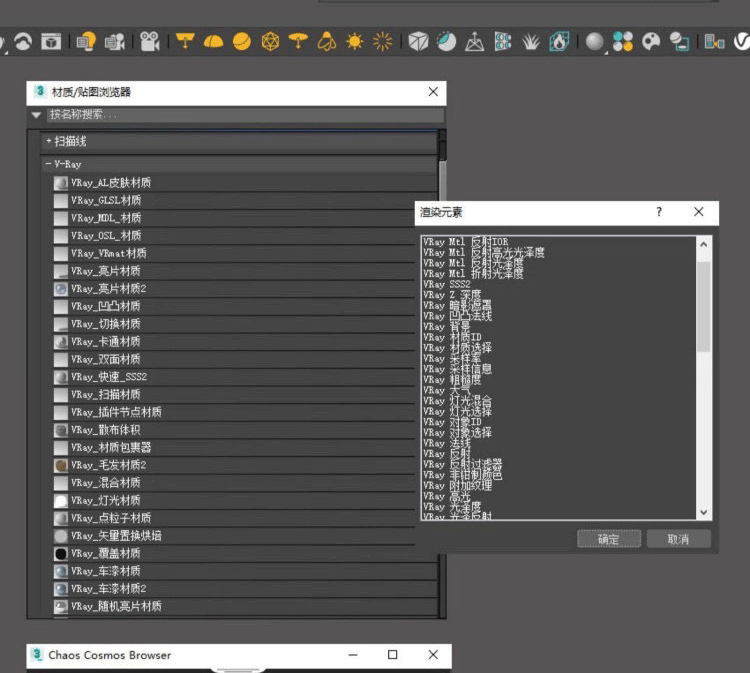Select 'VRay 附加纹理' render element
This screenshot has width=750, height=673.
(457, 485)
